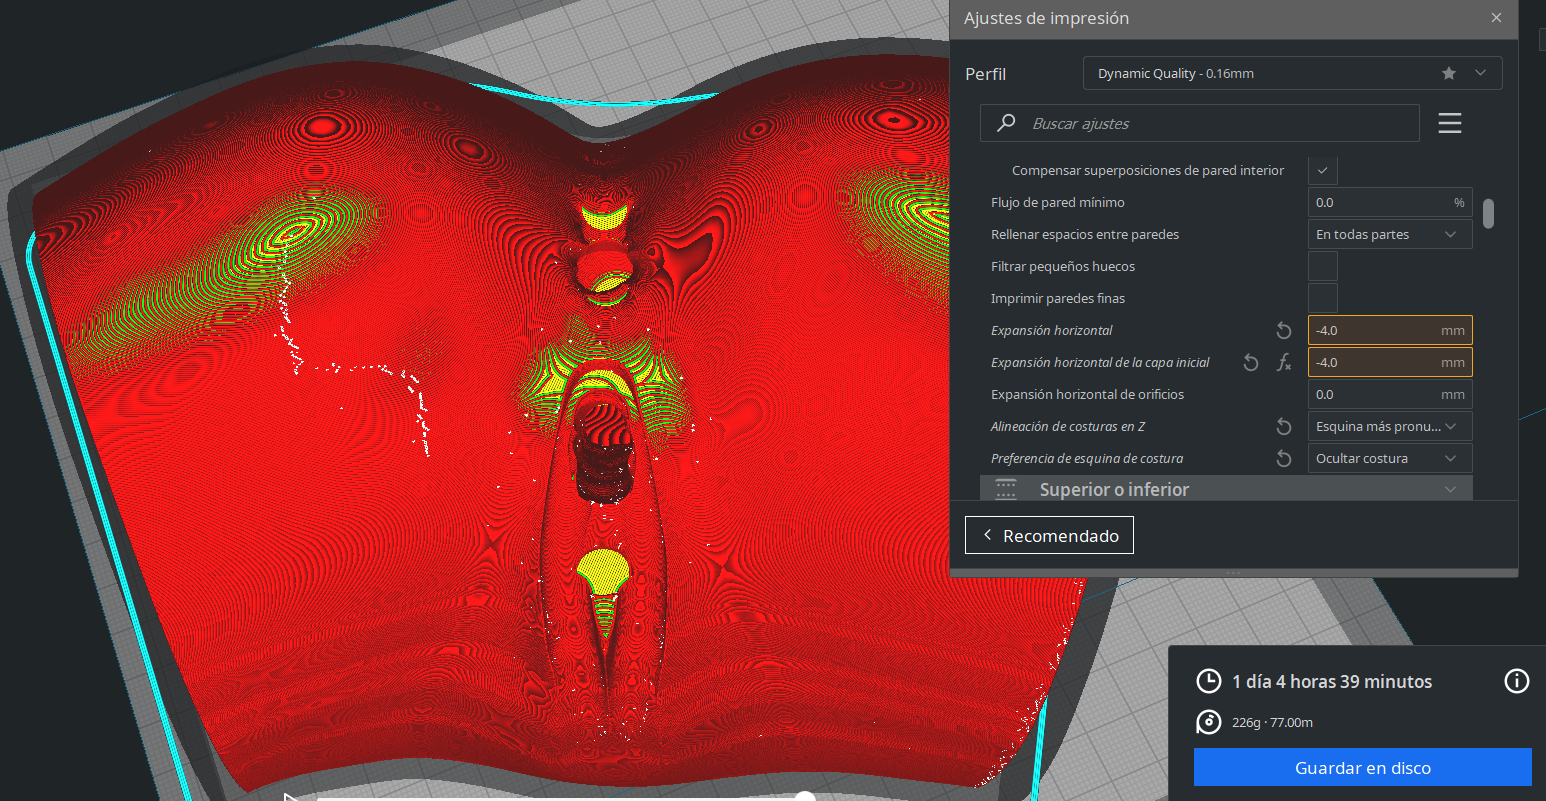Click the Alineación de costuras en Z label

click(x=1068, y=426)
